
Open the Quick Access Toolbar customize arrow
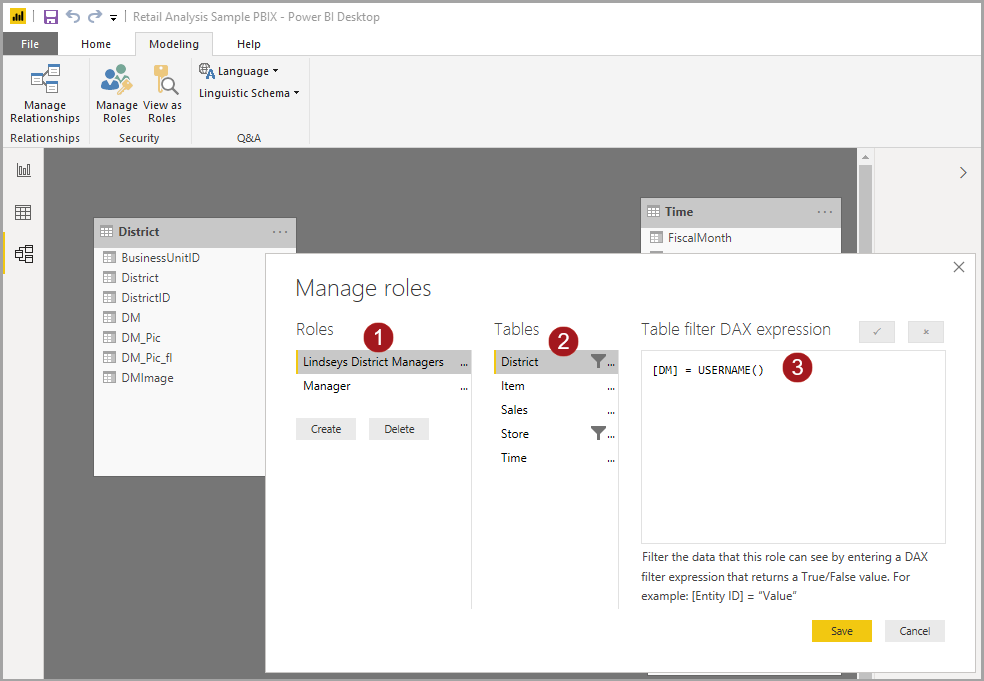coord(114,18)
